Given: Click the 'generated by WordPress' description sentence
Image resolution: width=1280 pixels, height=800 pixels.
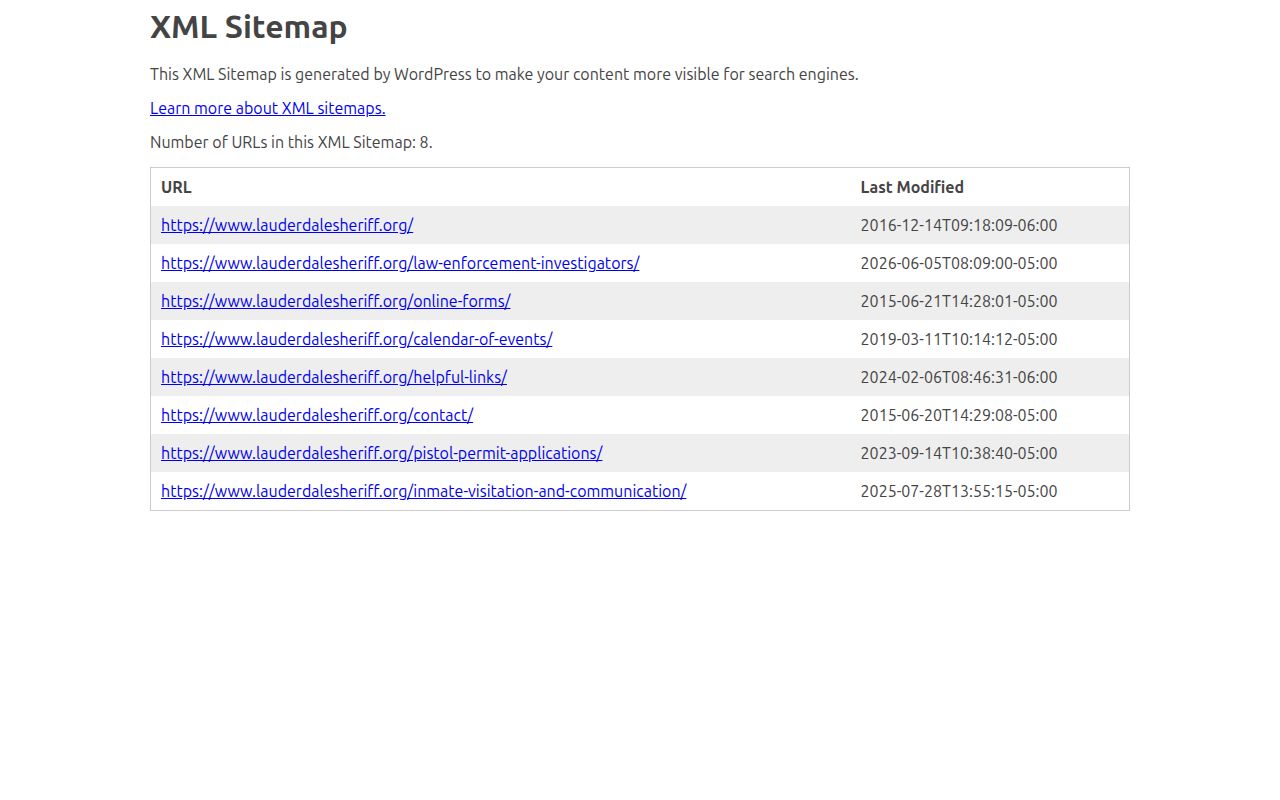Looking at the screenshot, I should (504, 74).
